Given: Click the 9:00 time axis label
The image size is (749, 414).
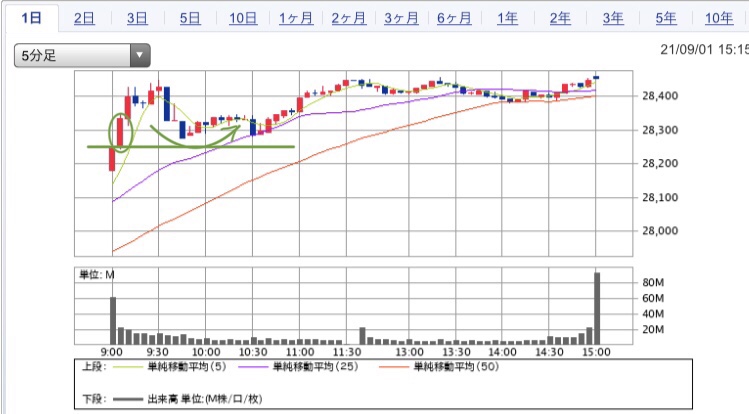Looking at the screenshot, I should (x=111, y=352).
